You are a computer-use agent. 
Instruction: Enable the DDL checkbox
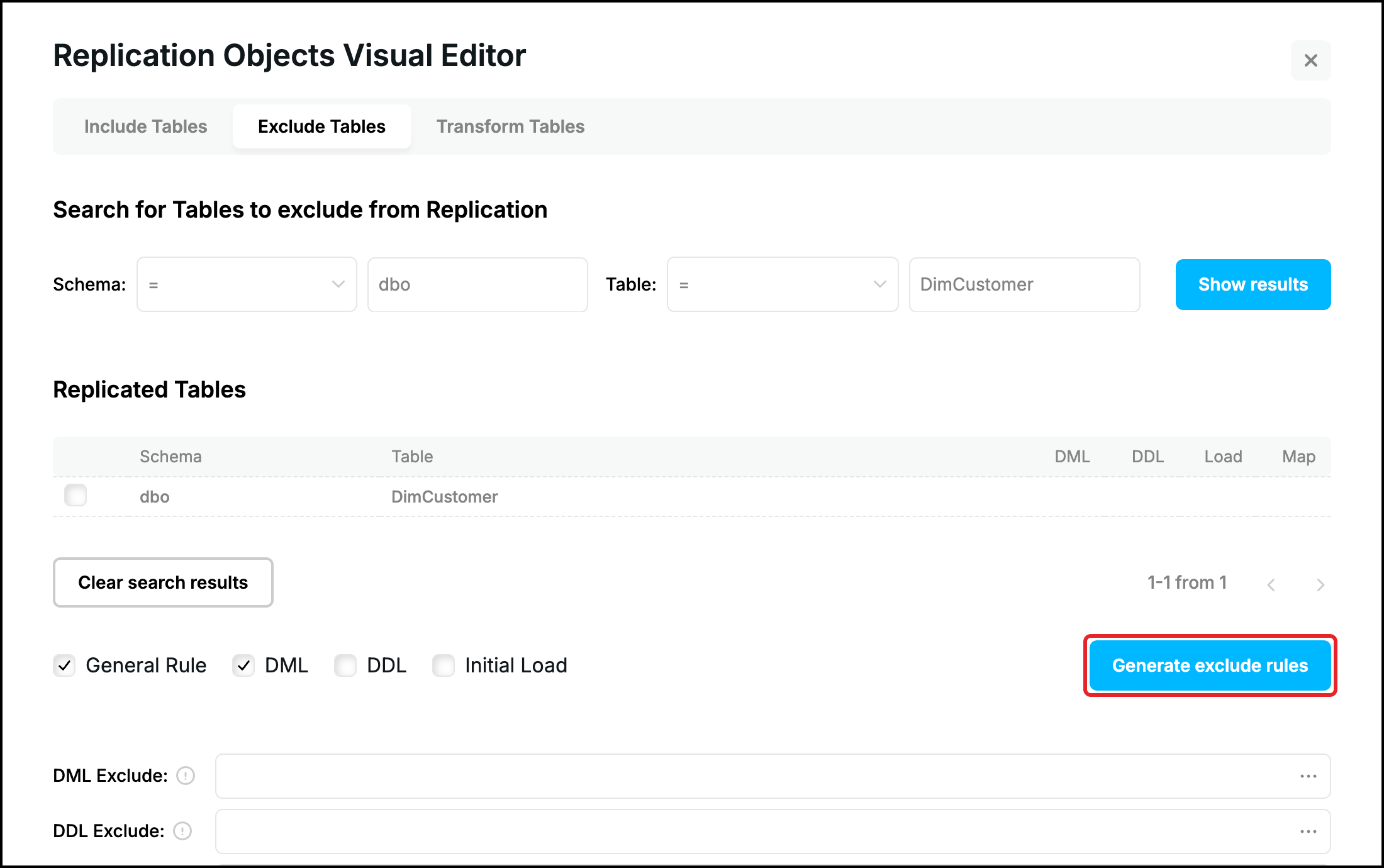click(x=346, y=665)
